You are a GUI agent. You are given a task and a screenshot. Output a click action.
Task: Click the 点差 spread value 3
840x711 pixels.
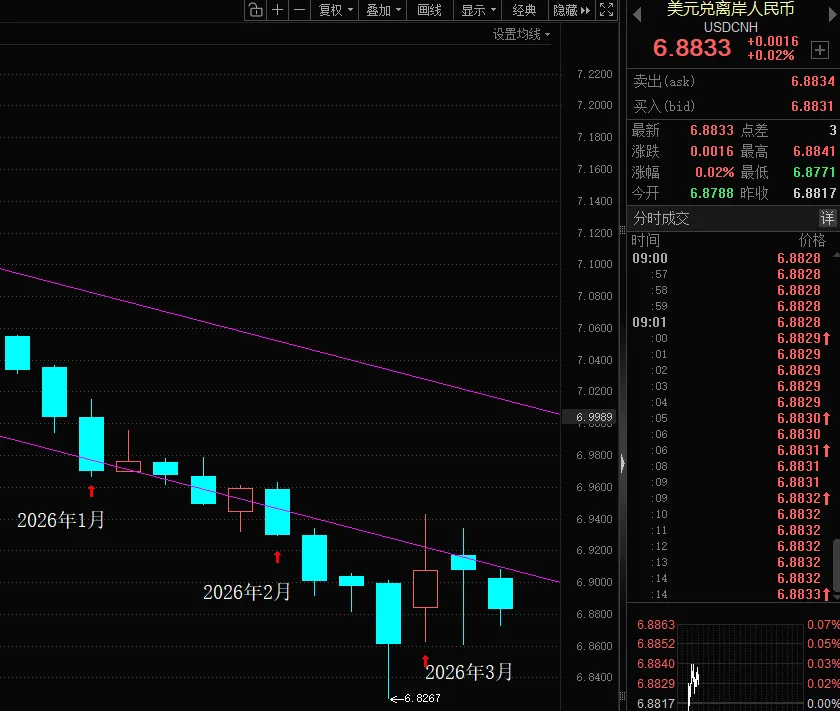(832, 130)
